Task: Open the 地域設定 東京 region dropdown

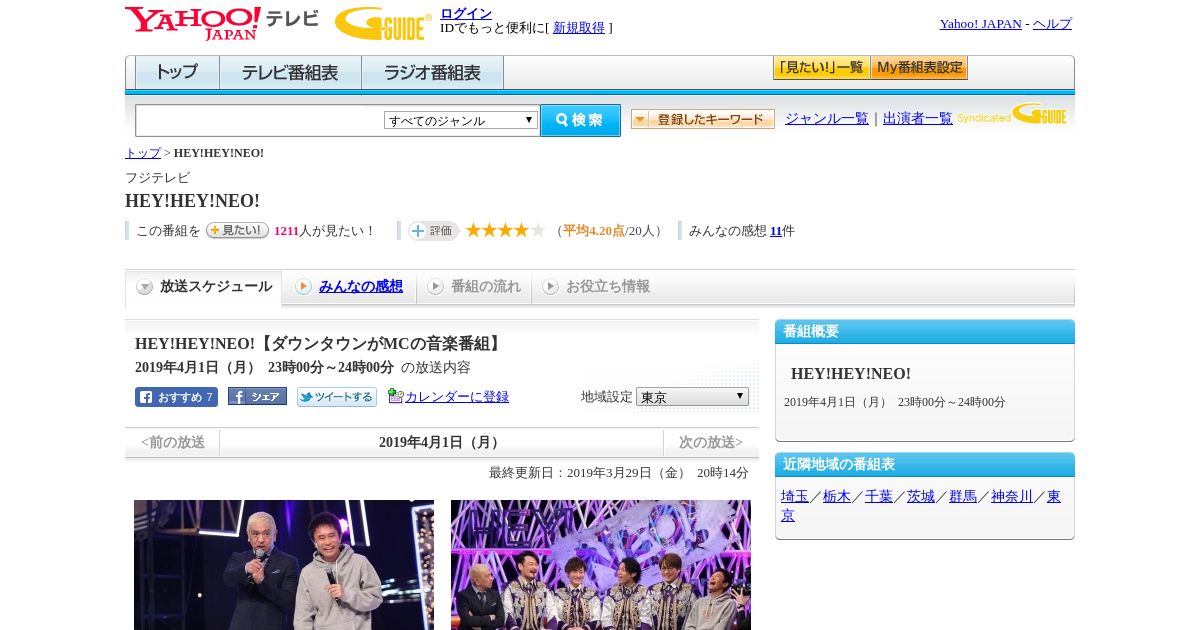Action: (692, 396)
